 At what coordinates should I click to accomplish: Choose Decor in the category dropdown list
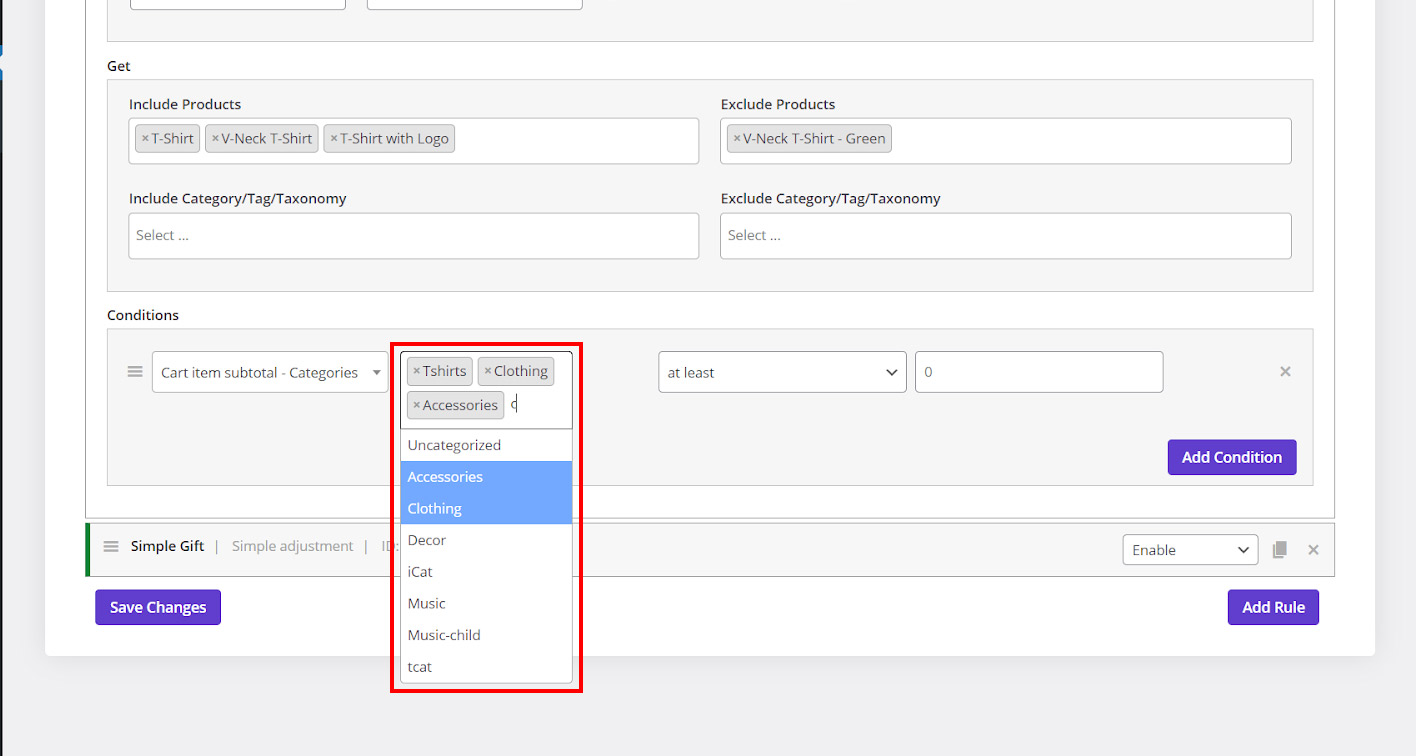427,540
